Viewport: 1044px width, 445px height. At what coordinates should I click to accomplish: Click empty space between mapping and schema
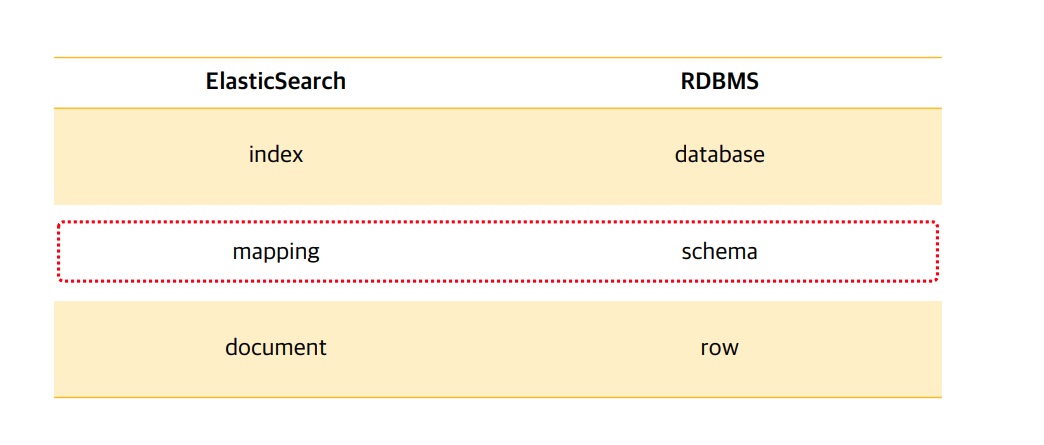[501, 252]
